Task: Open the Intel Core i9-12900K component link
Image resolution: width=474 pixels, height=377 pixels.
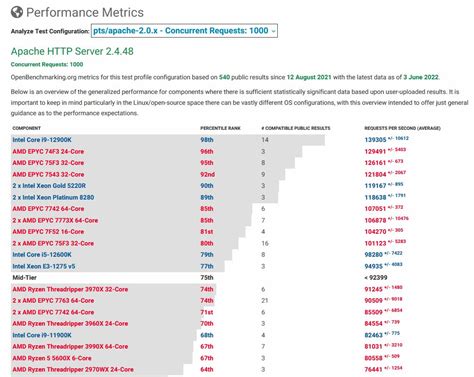Action: [x=42, y=140]
